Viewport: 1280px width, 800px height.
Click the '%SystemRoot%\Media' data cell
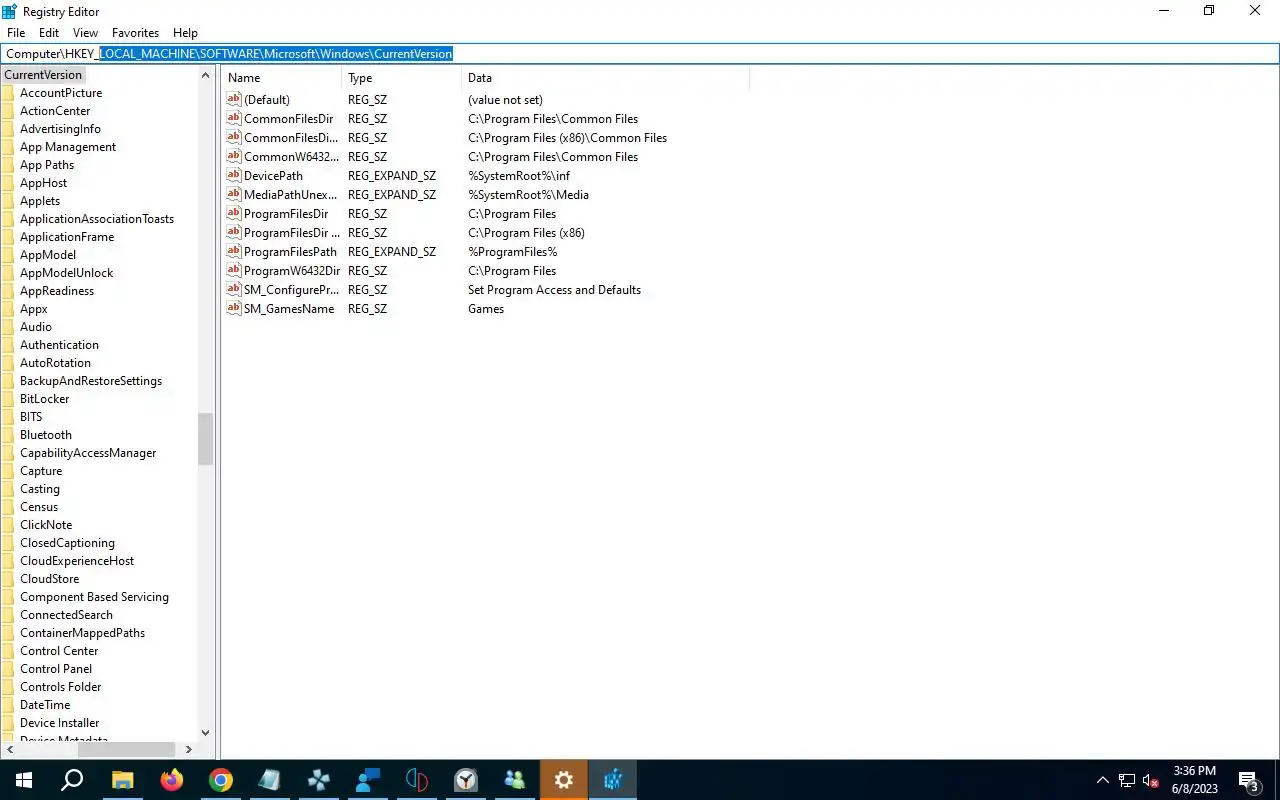pos(528,194)
